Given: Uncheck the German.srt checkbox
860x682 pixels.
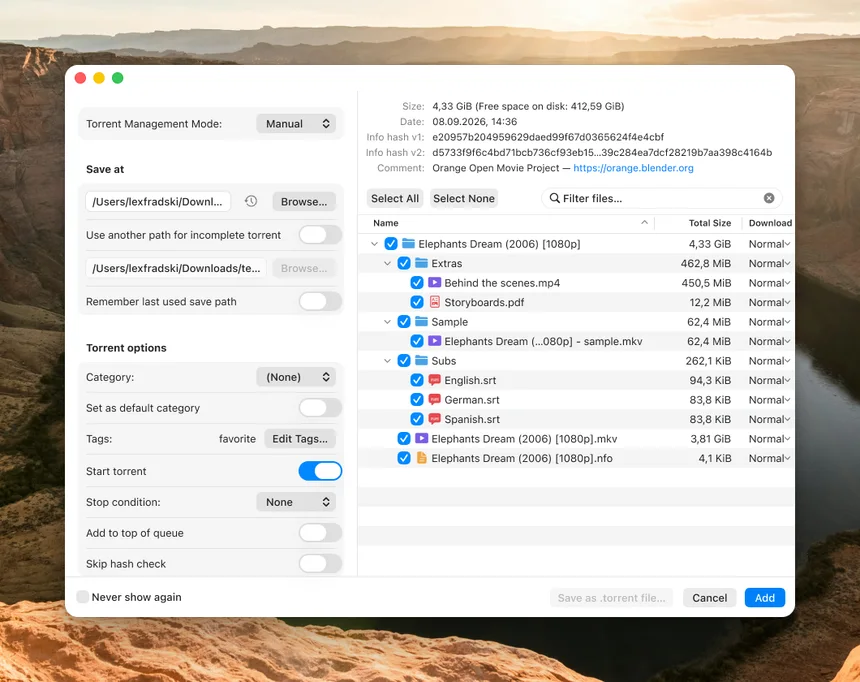Looking at the screenshot, I should pos(417,399).
